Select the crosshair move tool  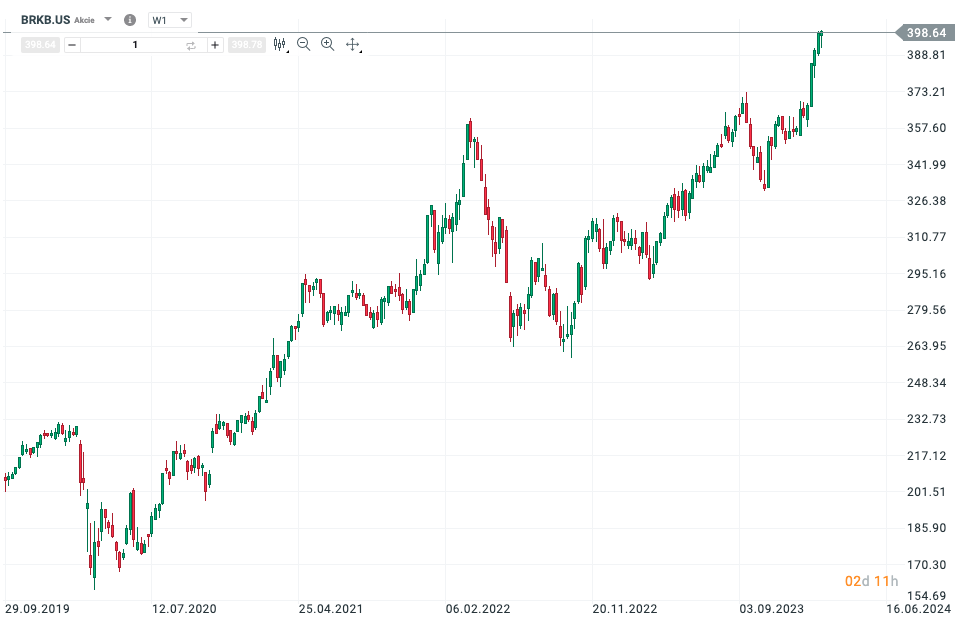coord(353,44)
